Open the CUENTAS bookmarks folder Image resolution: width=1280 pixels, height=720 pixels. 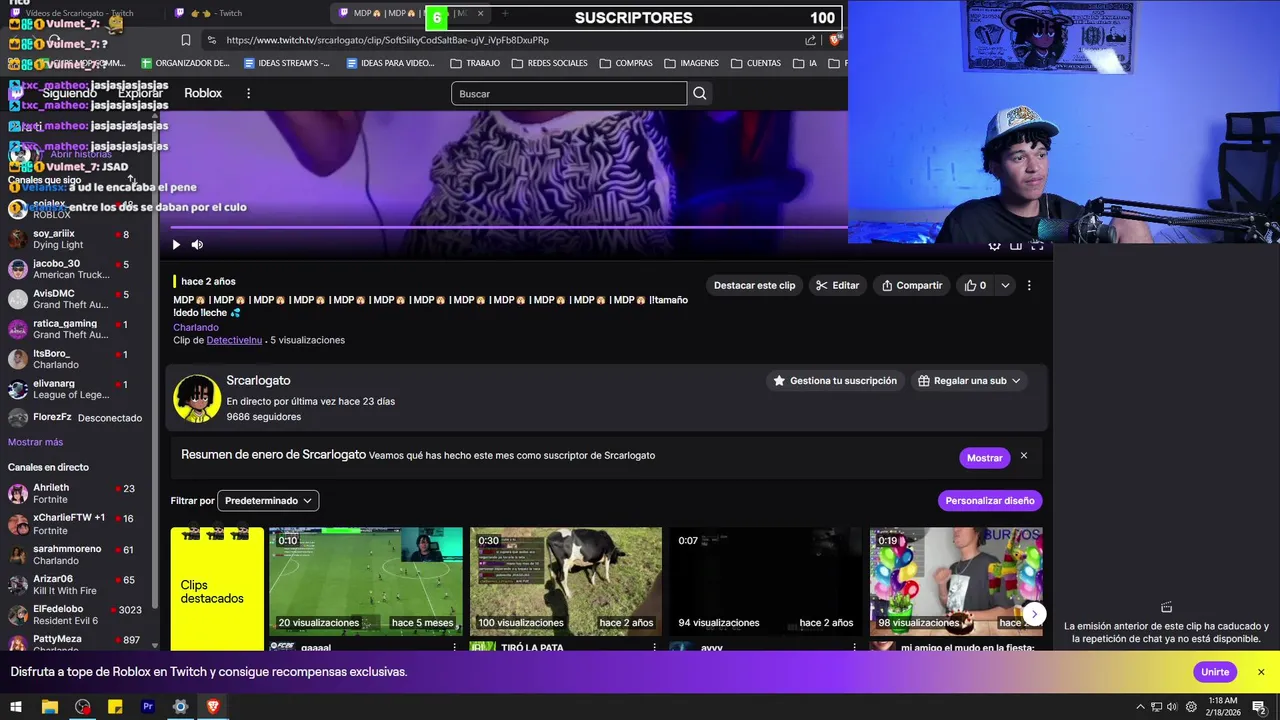756,63
